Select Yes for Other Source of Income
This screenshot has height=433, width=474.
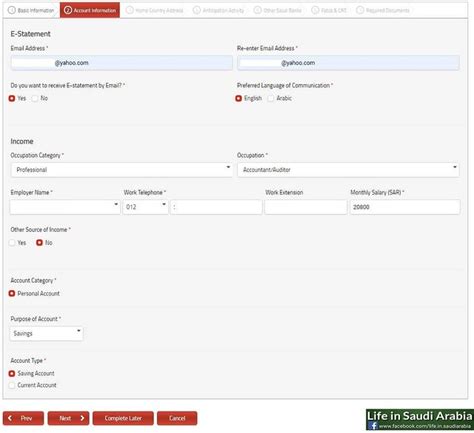click(x=12, y=243)
